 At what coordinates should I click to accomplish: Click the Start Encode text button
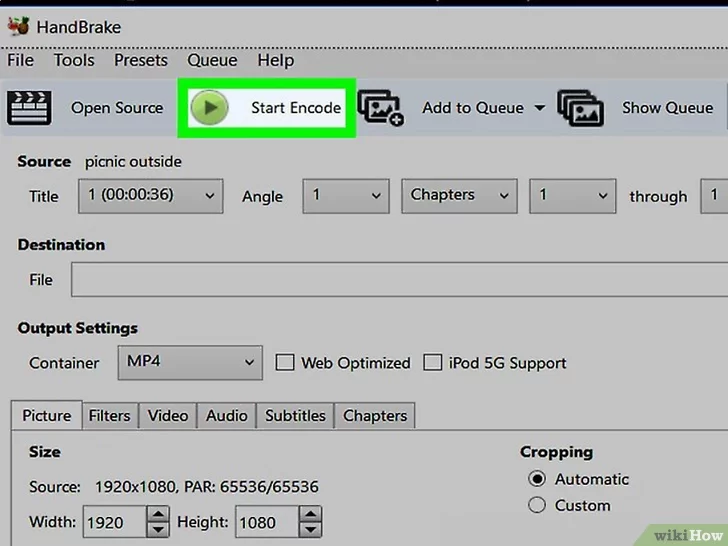click(296, 108)
